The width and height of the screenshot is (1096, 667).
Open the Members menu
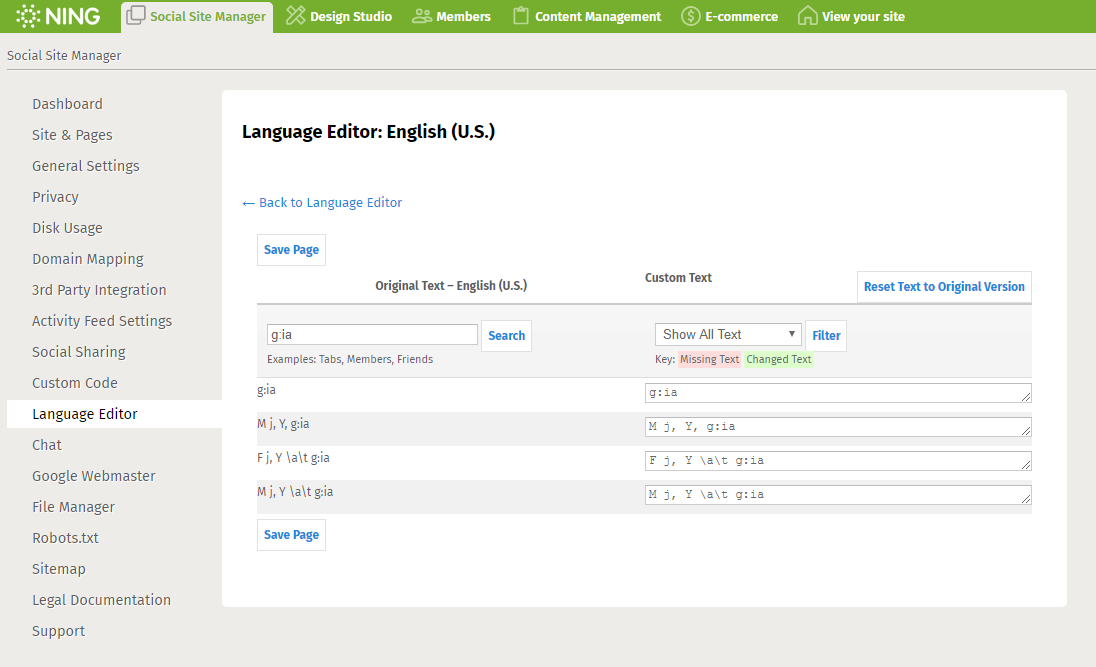point(452,16)
